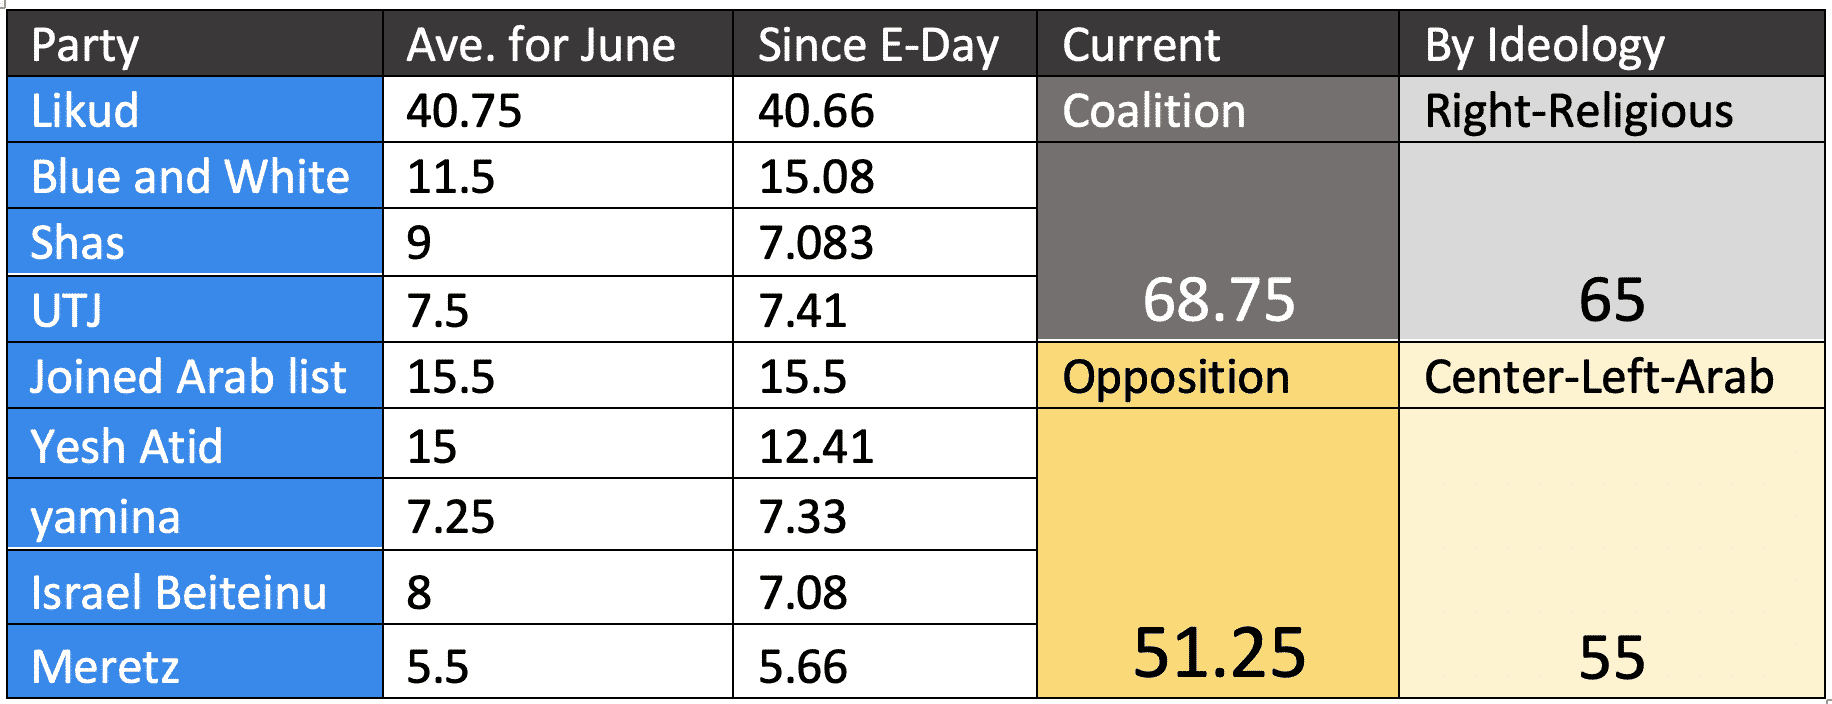Click the Opposition label cell
The height and width of the screenshot is (704, 1832).
(x=1217, y=377)
